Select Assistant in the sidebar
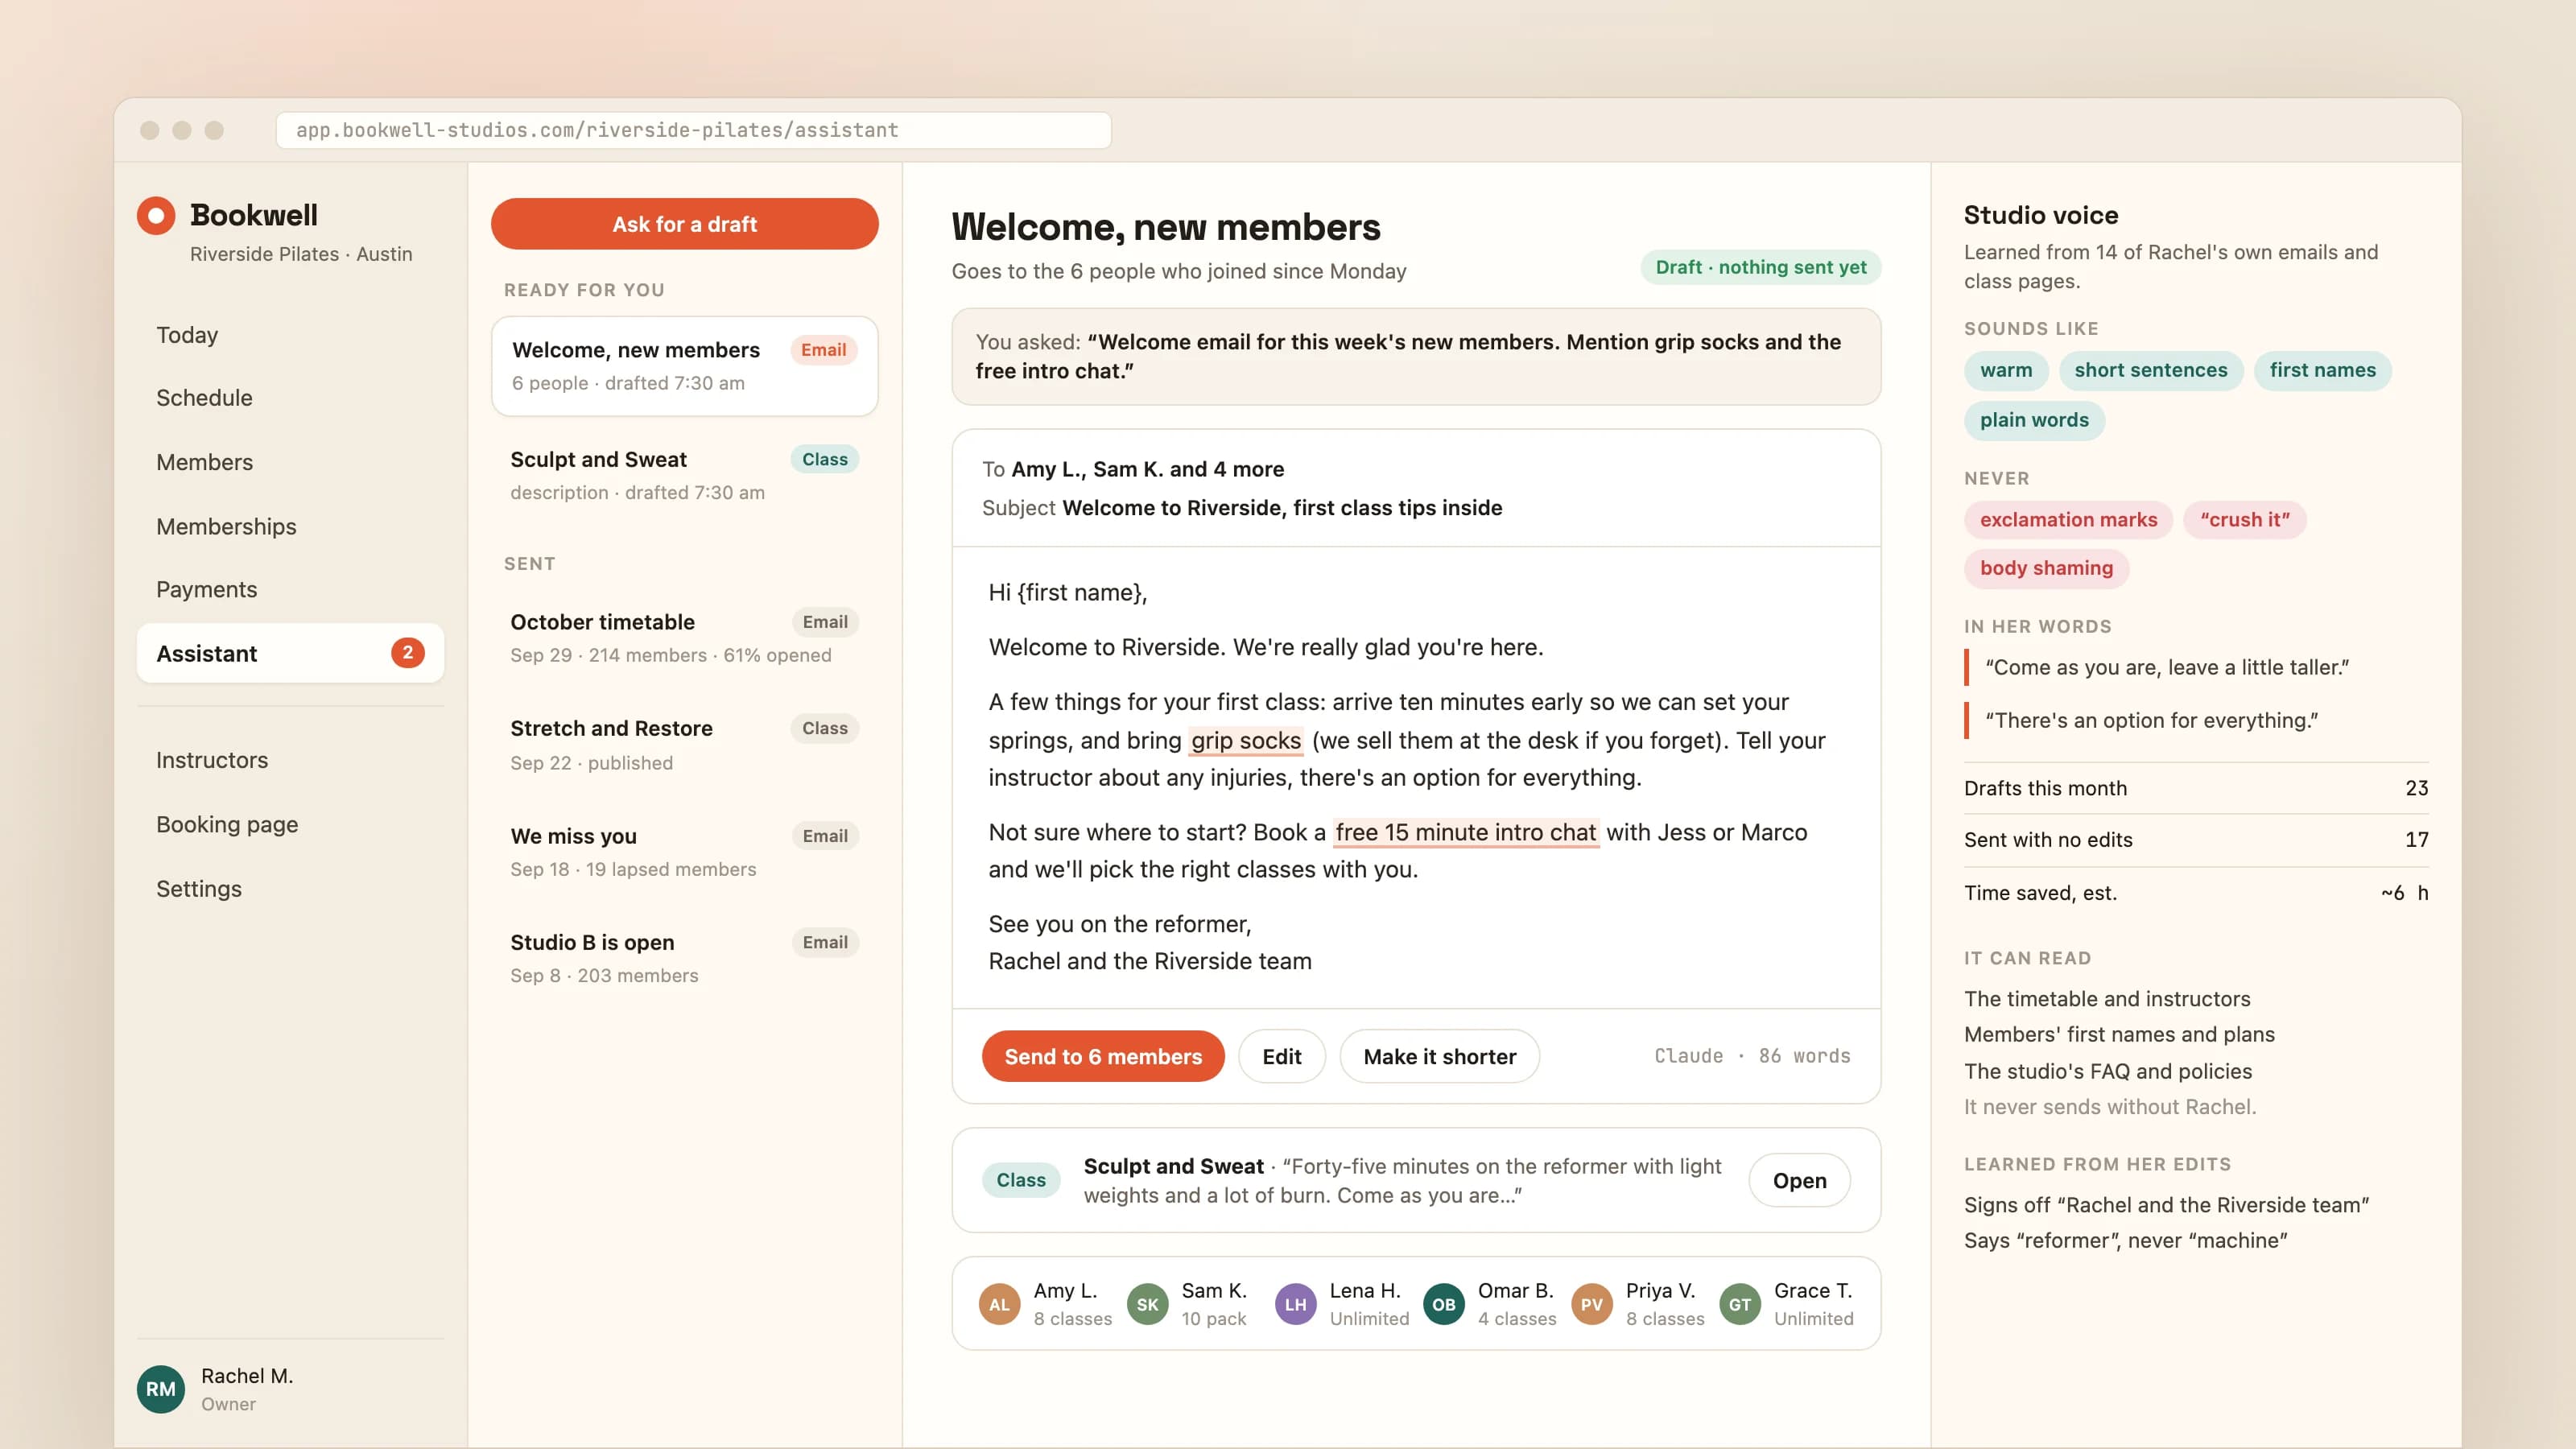The height and width of the screenshot is (1449, 2576). coord(290,653)
